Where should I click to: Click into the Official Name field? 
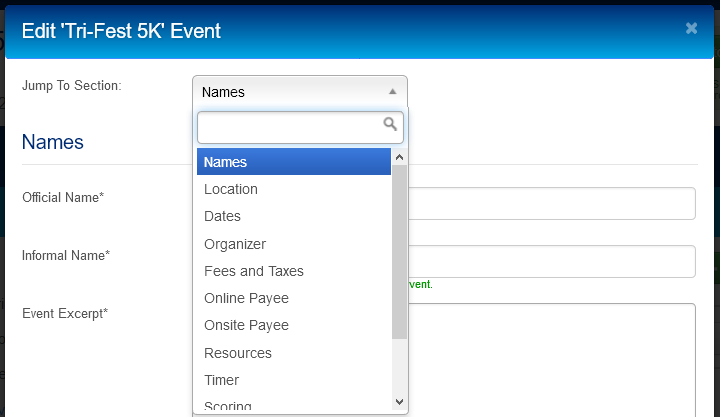click(551, 203)
